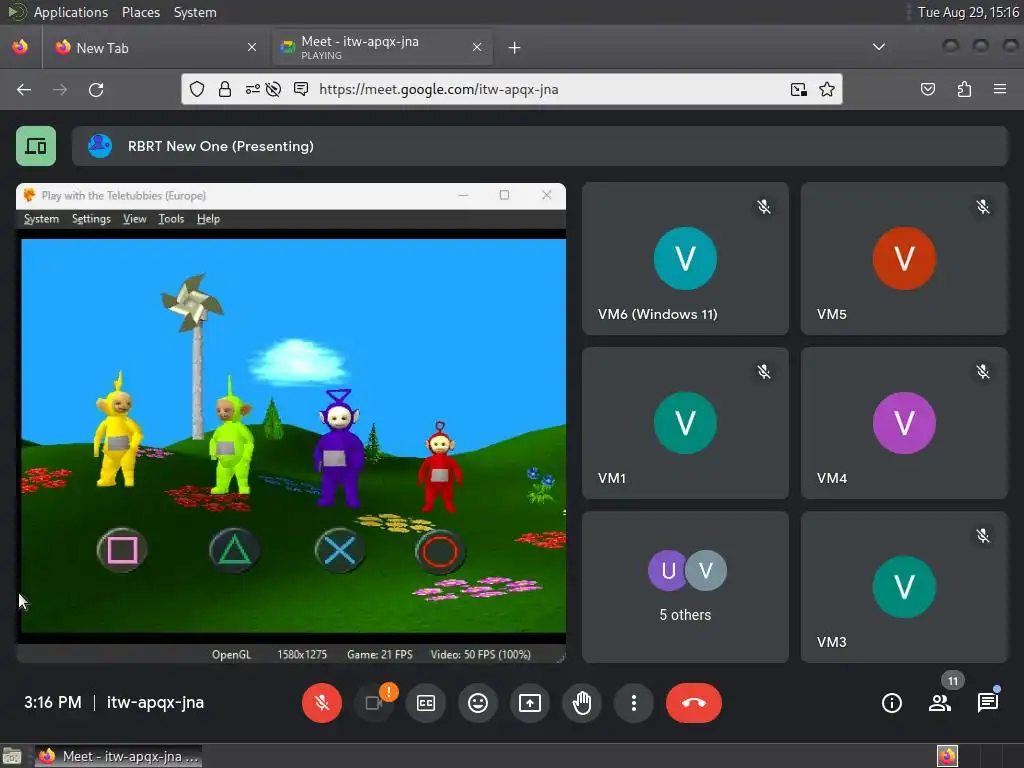Image resolution: width=1024 pixels, height=768 pixels.
Task: Select the VM4 participant tile
Action: 904,423
